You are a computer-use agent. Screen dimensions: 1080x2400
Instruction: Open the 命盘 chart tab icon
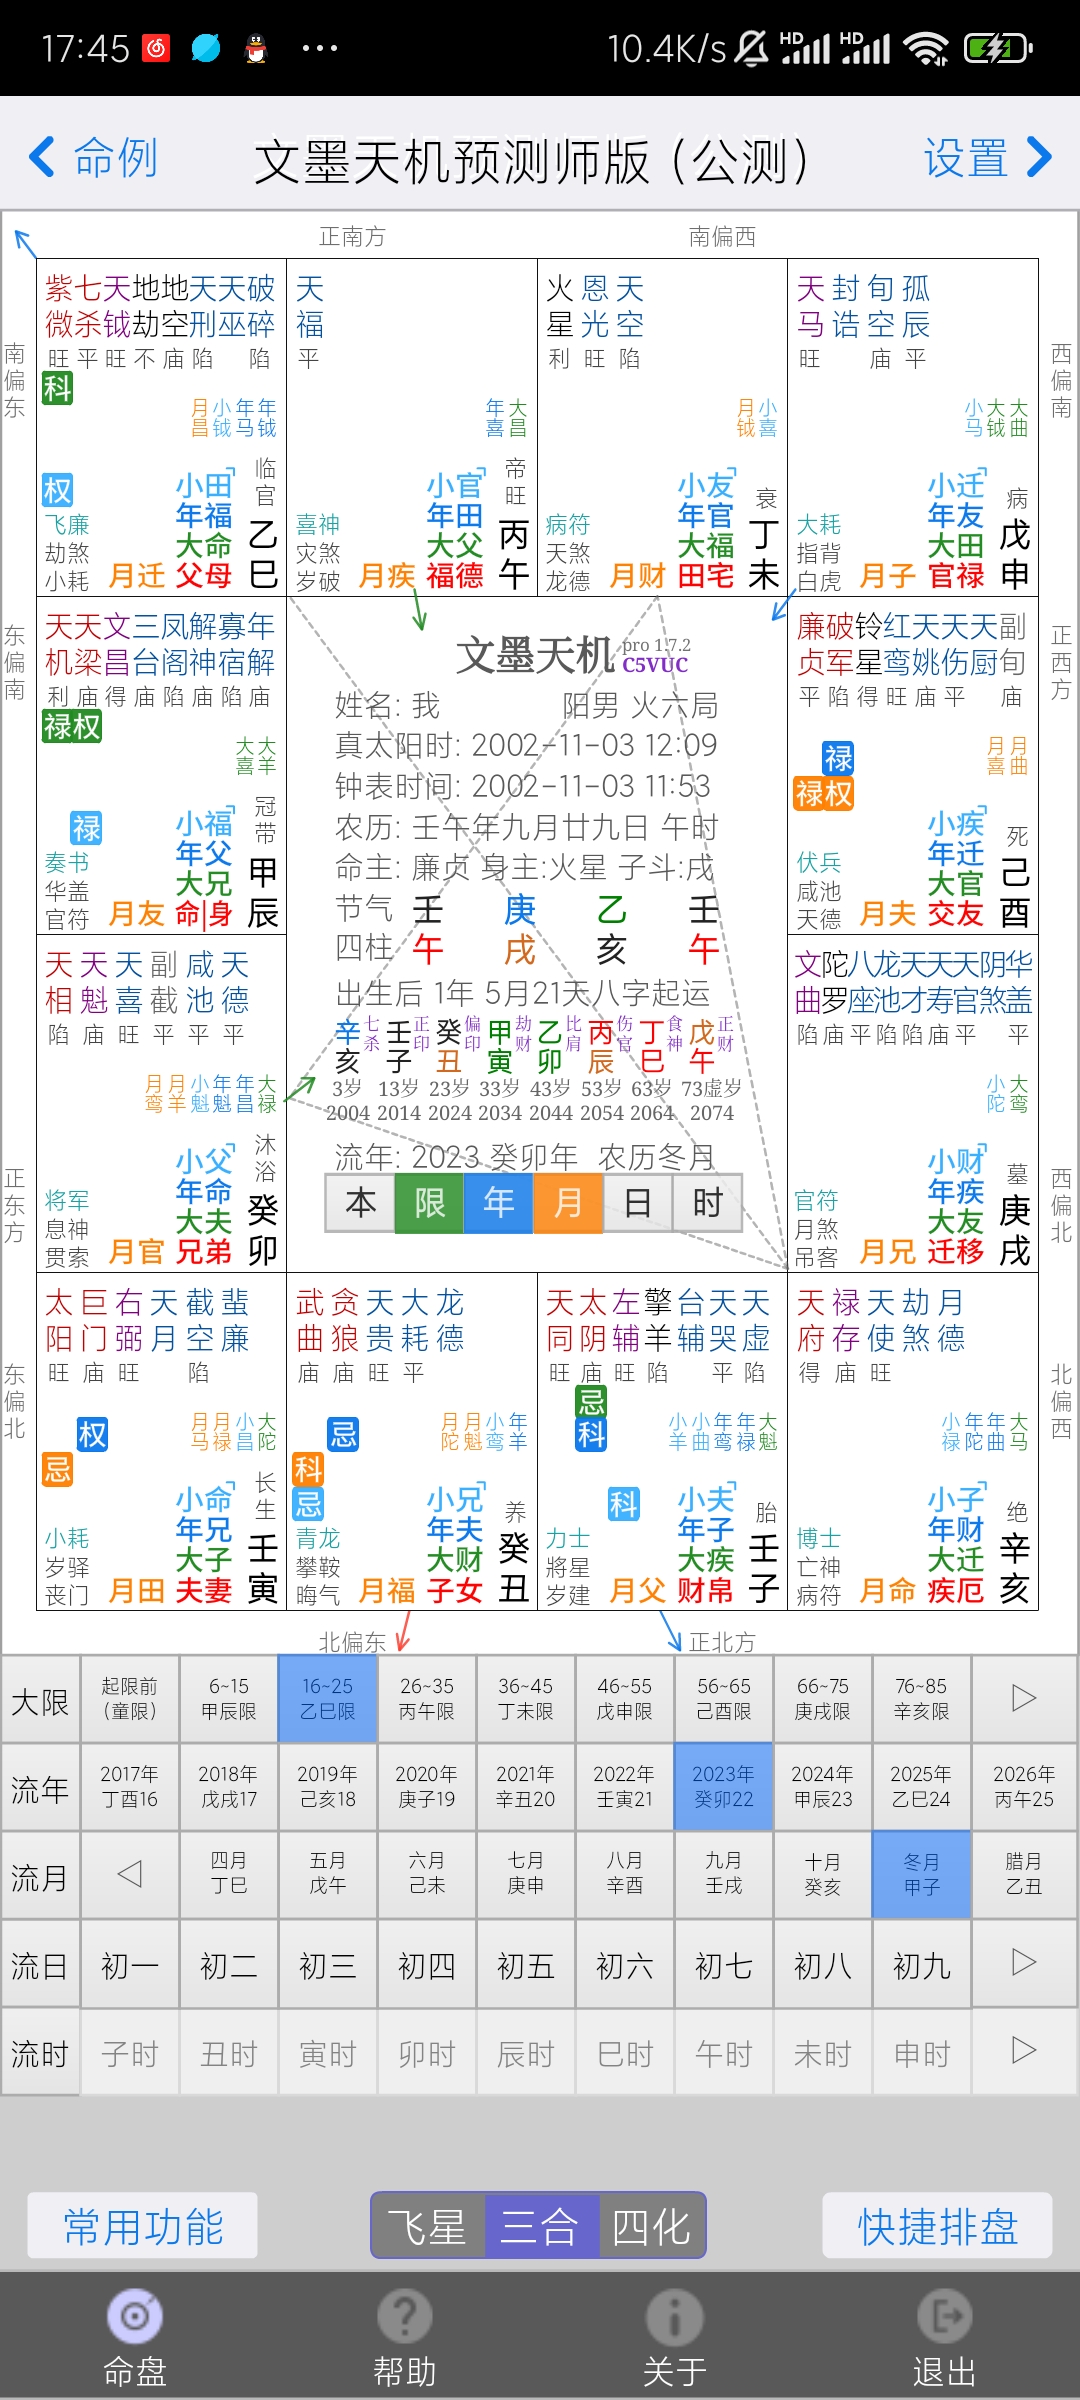tap(135, 2316)
